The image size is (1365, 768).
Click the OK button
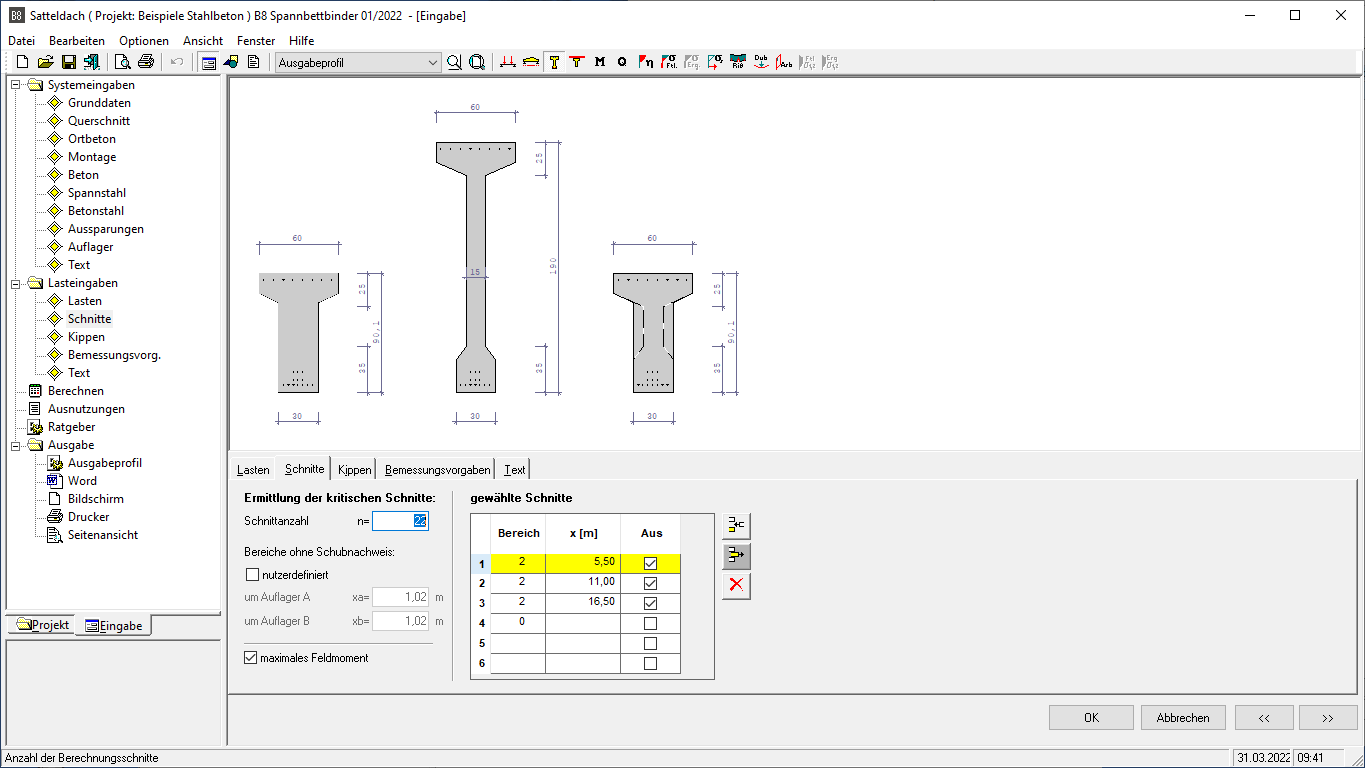[1091, 718]
